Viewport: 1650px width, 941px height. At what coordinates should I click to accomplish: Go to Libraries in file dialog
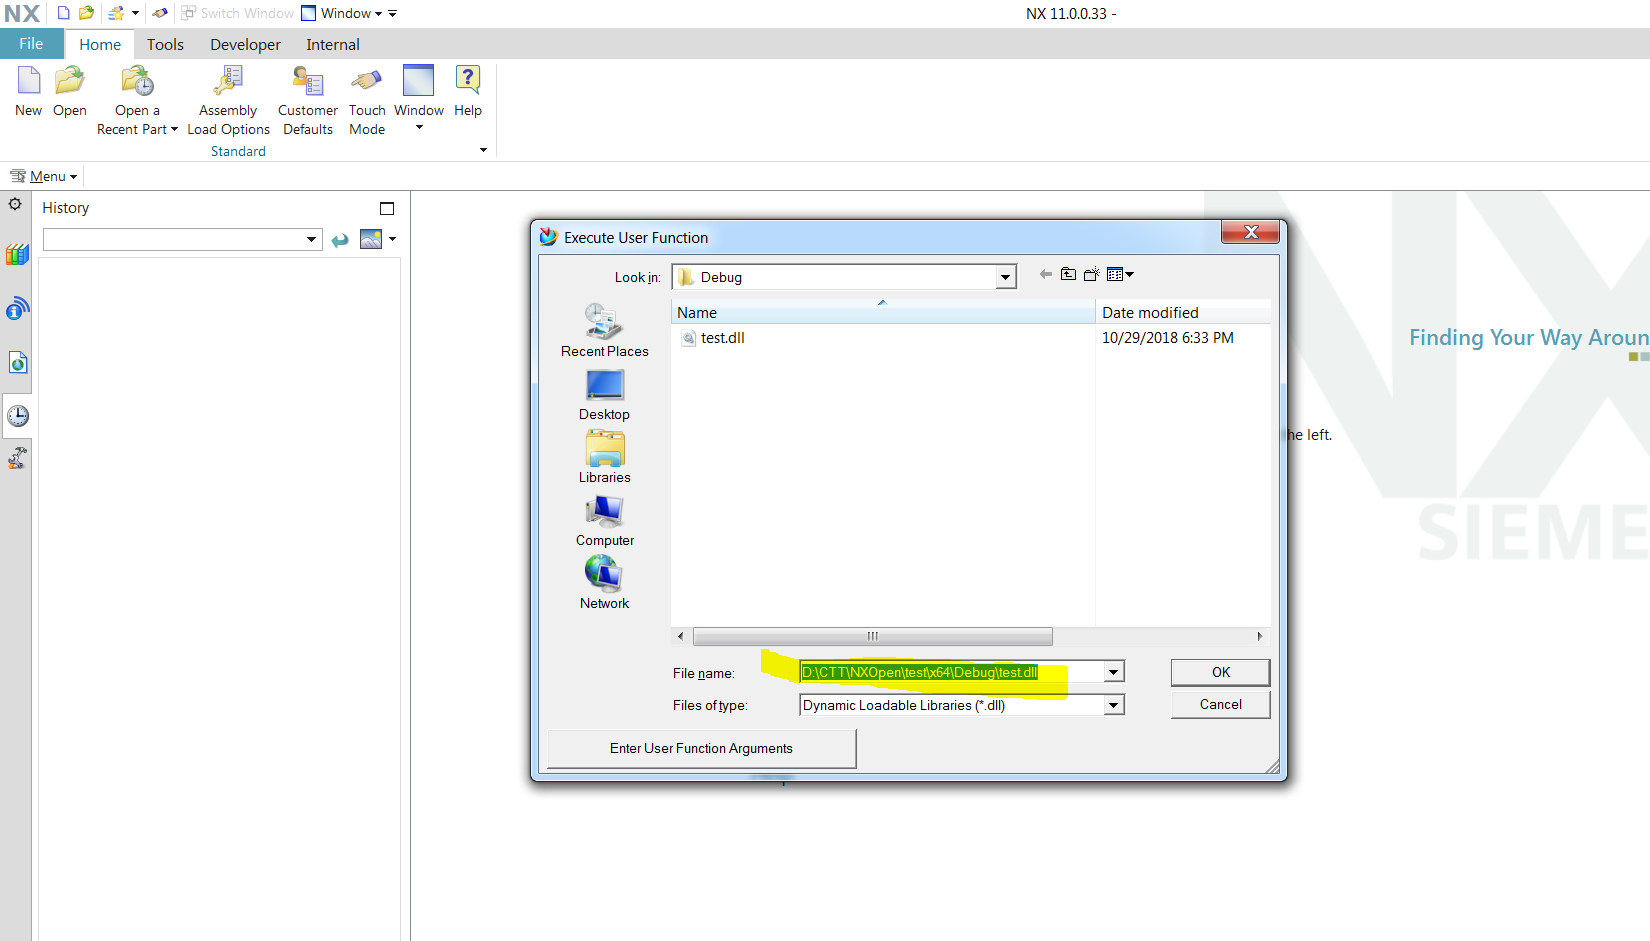click(x=604, y=458)
